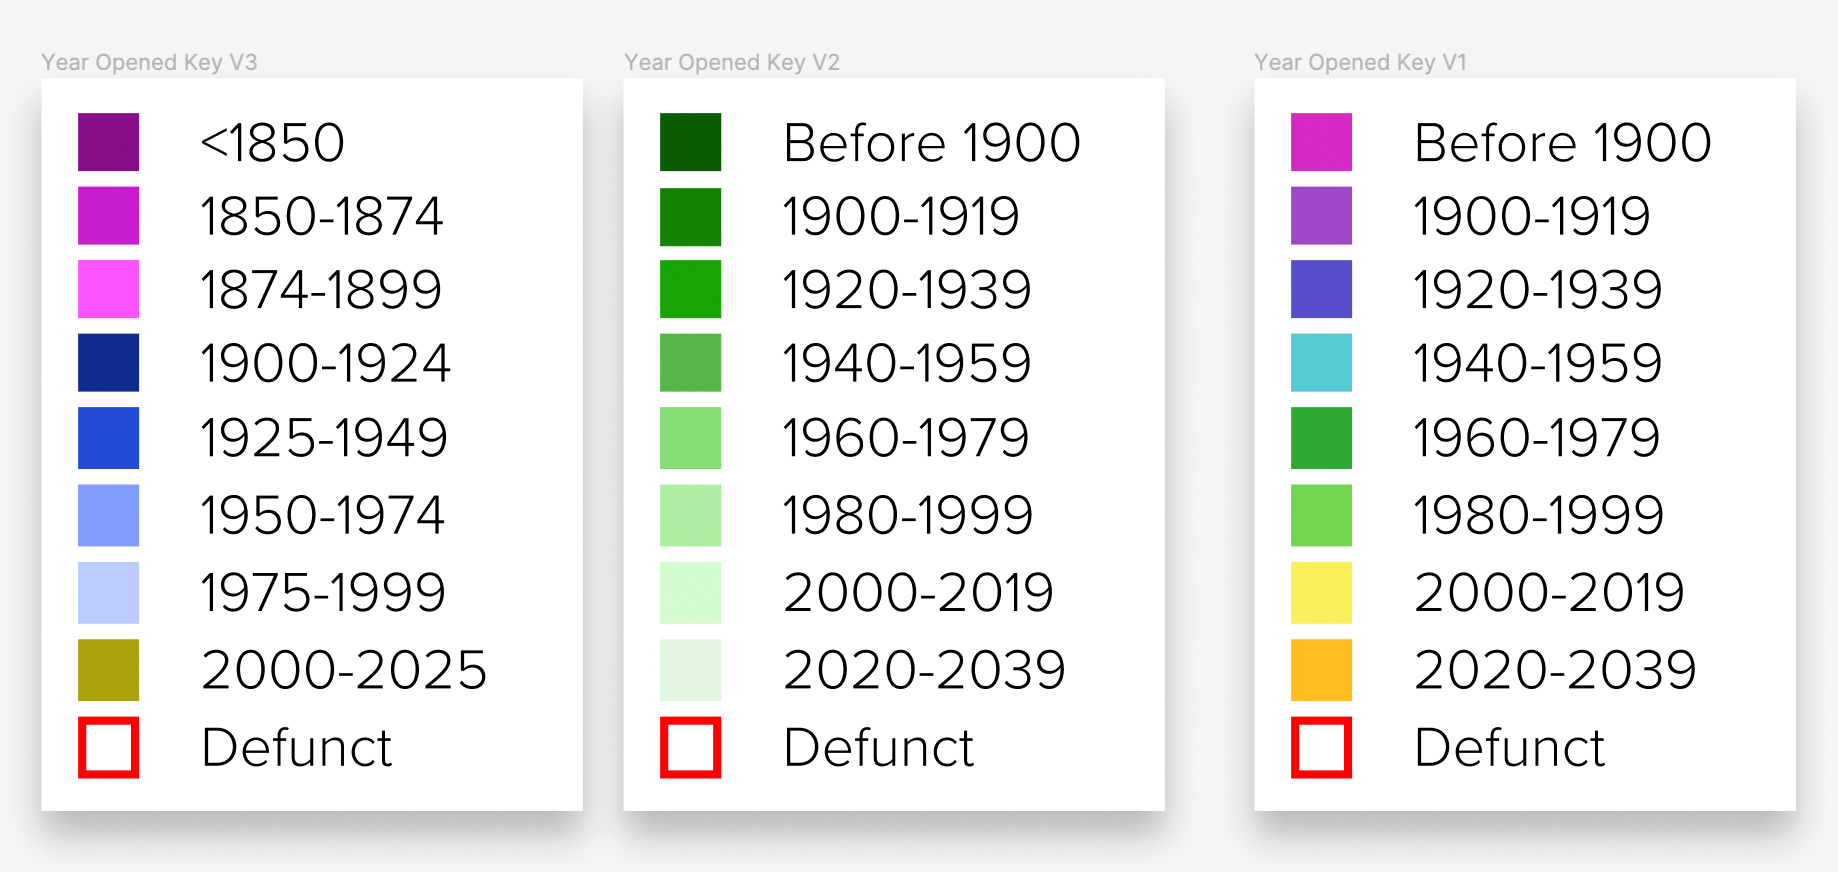The height and width of the screenshot is (872, 1838).
Task: Click the 2020-2039 label in V2 key
Action: point(924,670)
